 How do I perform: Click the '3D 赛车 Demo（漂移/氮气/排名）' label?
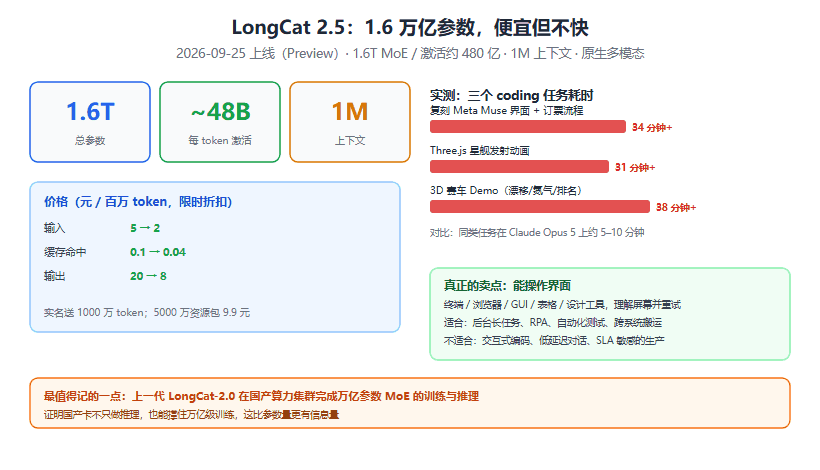pyautogui.click(x=506, y=191)
